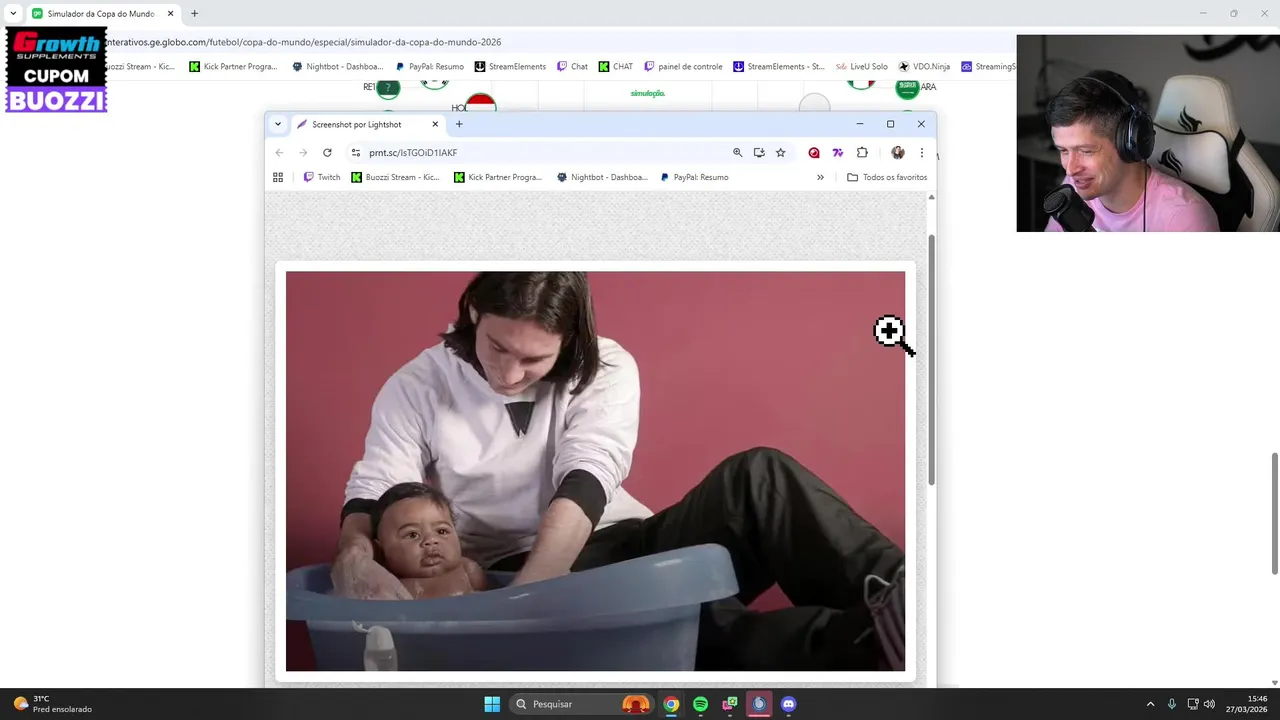Open the Chrome three-dot menu in the Lightshot window
The width and height of the screenshot is (1280, 720).
(x=921, y=153)
